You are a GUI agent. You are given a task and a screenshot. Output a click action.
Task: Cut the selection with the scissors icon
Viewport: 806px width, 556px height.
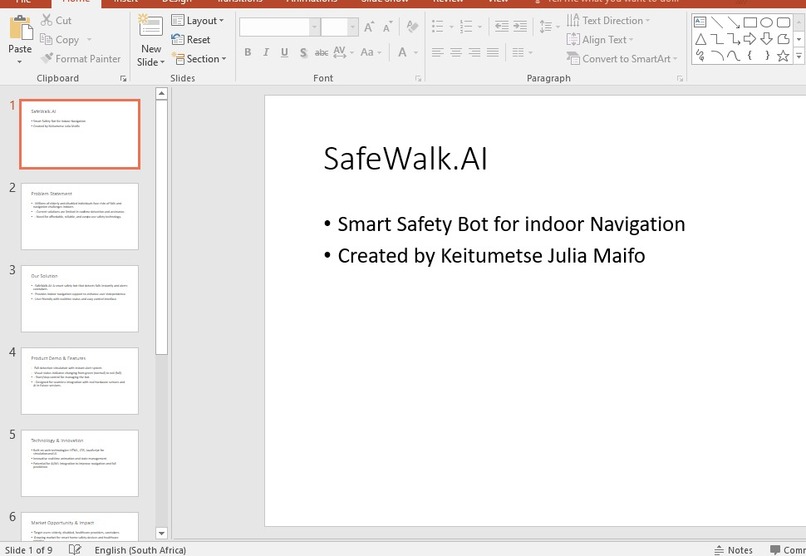point(47,20)
